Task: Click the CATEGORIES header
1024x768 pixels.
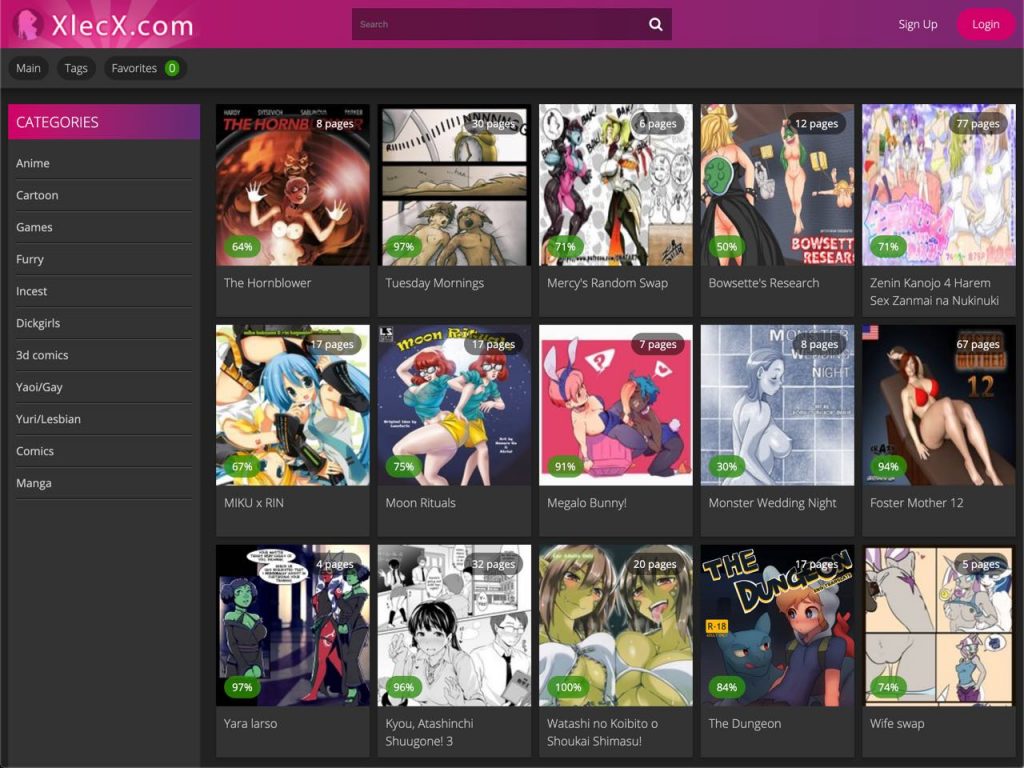Action: click(104, 122)
